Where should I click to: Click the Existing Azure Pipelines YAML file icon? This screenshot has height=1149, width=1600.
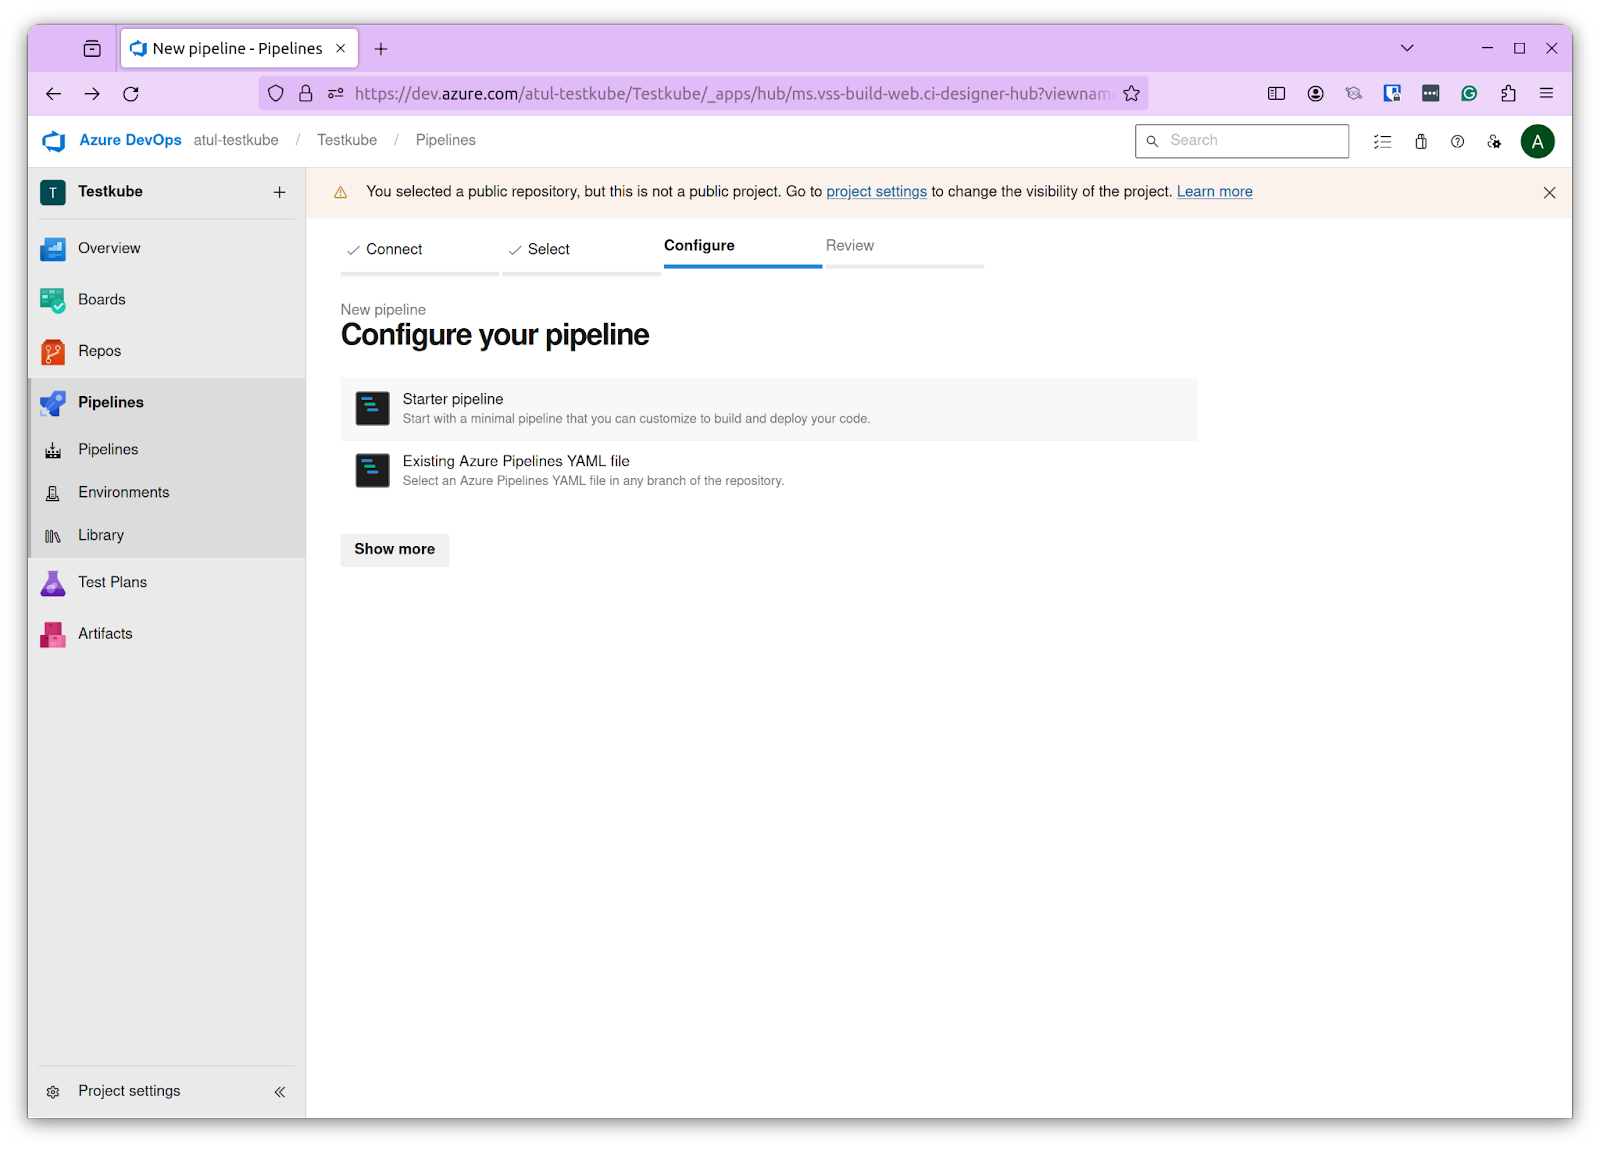click(x=373, y=471)
